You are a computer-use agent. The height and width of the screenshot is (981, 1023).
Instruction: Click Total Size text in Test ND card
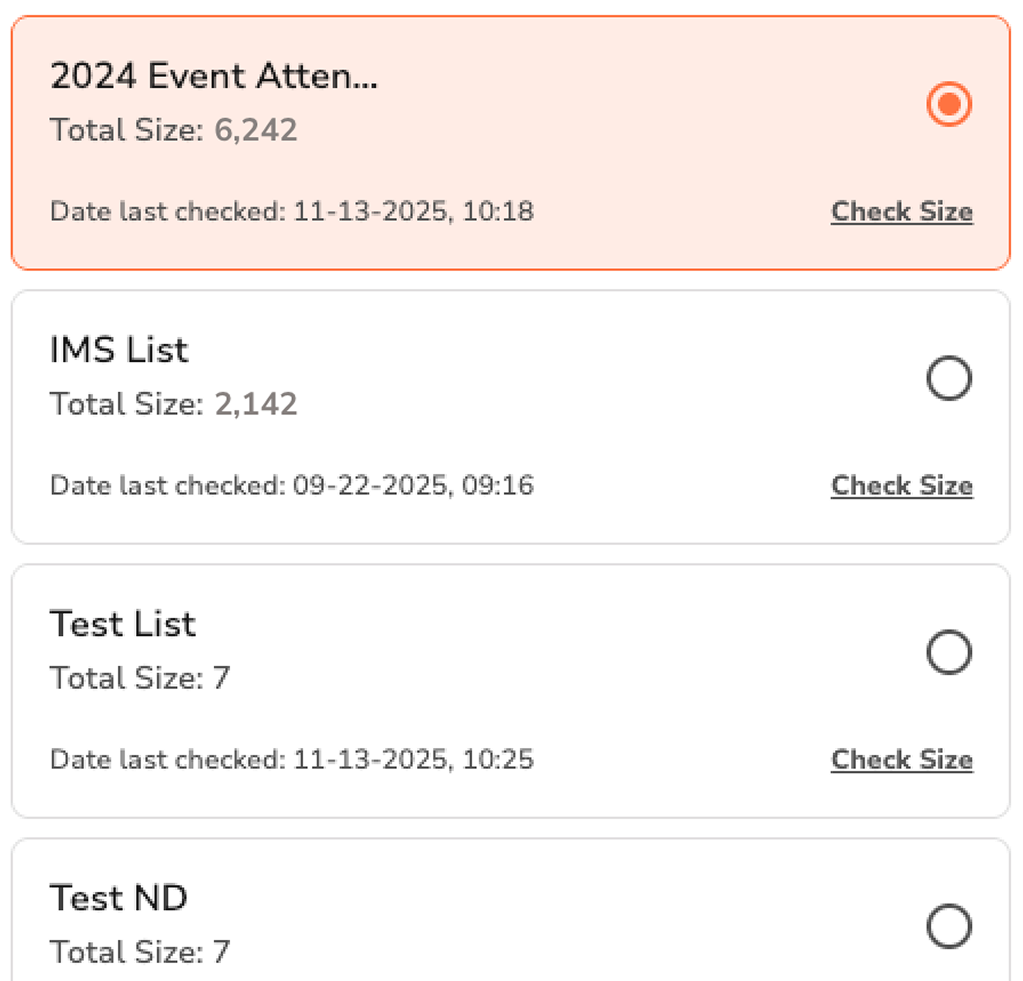point(140,952)
